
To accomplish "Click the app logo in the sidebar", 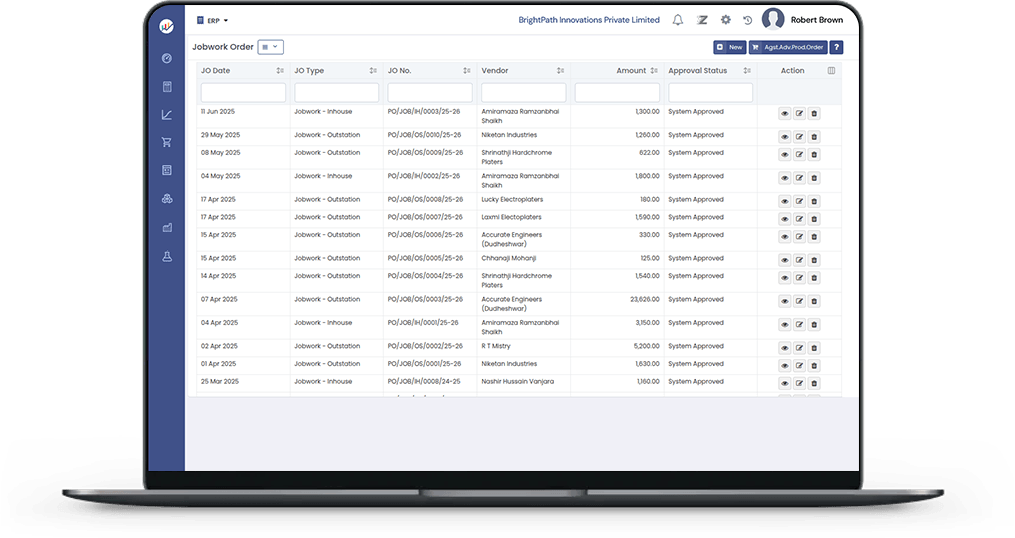I will click(x=166, y=27).
